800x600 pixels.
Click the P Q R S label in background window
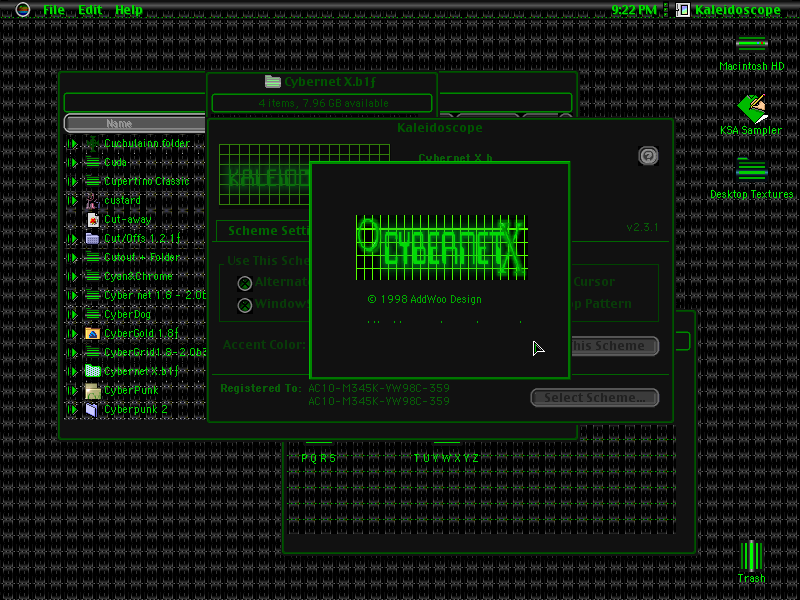(x=319, y=458)
